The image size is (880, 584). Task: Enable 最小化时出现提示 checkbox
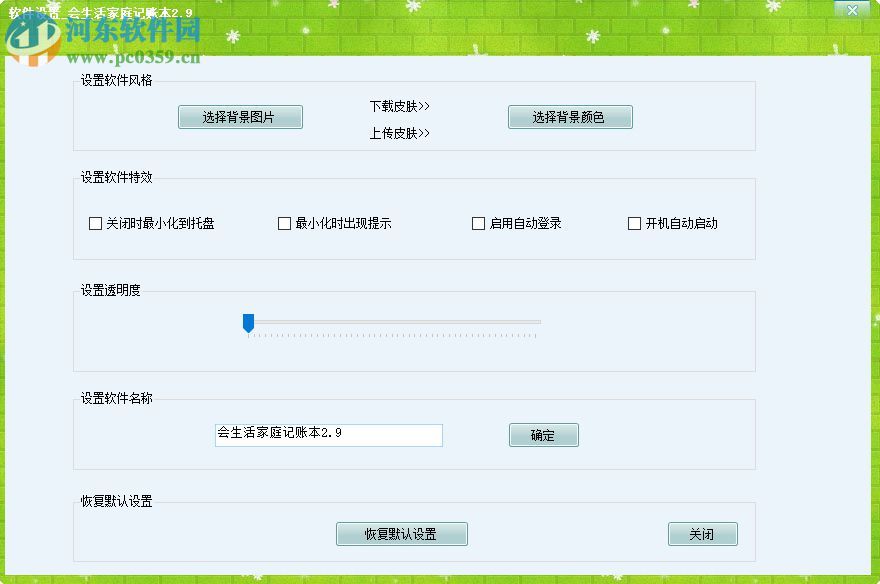pyautogui.click(x=284, y=223)
